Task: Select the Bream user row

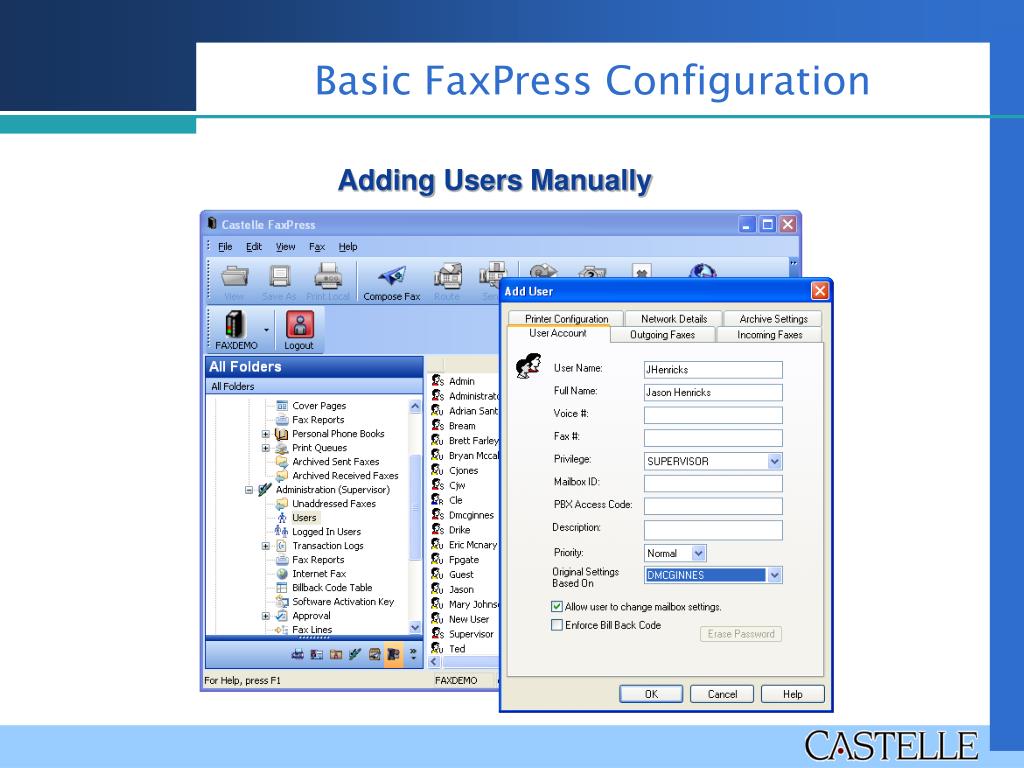Action: point(462,426)
